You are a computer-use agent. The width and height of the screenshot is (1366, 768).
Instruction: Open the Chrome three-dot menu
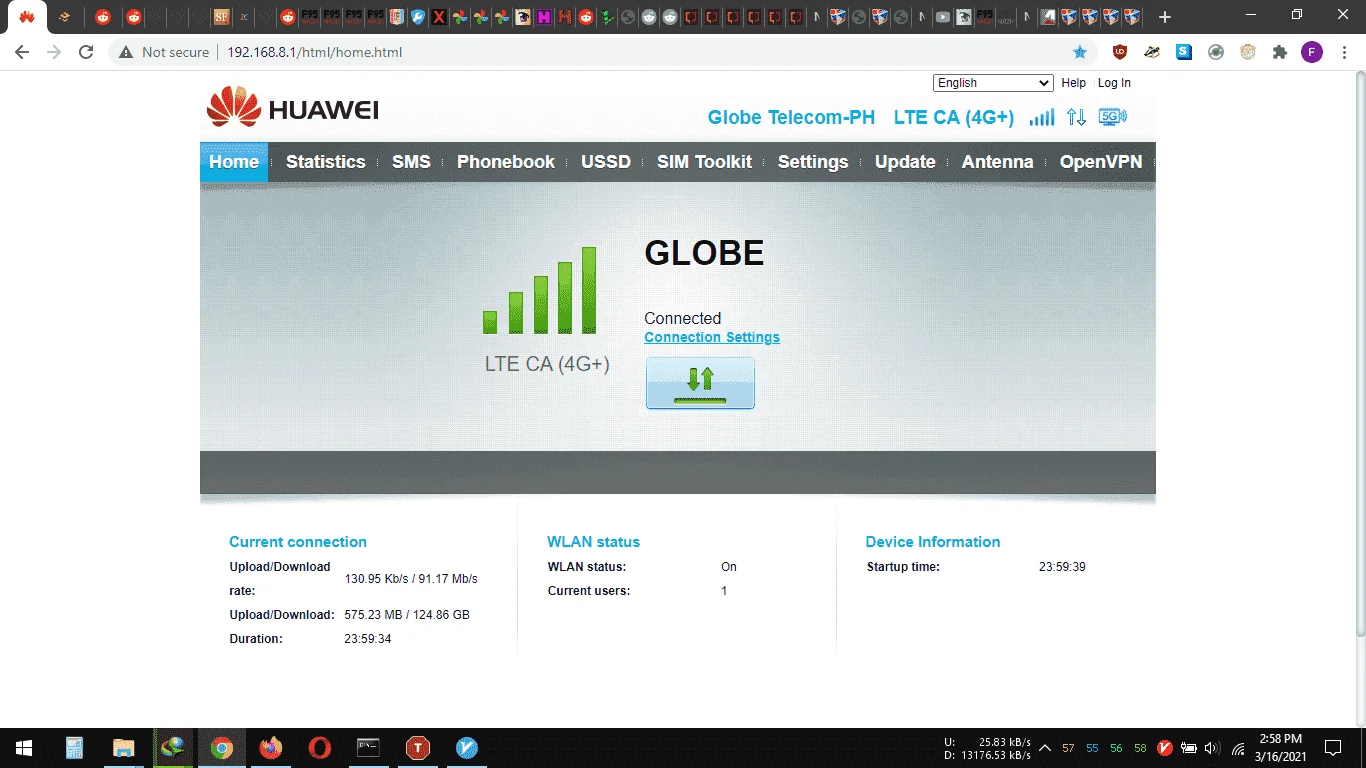1344,52
